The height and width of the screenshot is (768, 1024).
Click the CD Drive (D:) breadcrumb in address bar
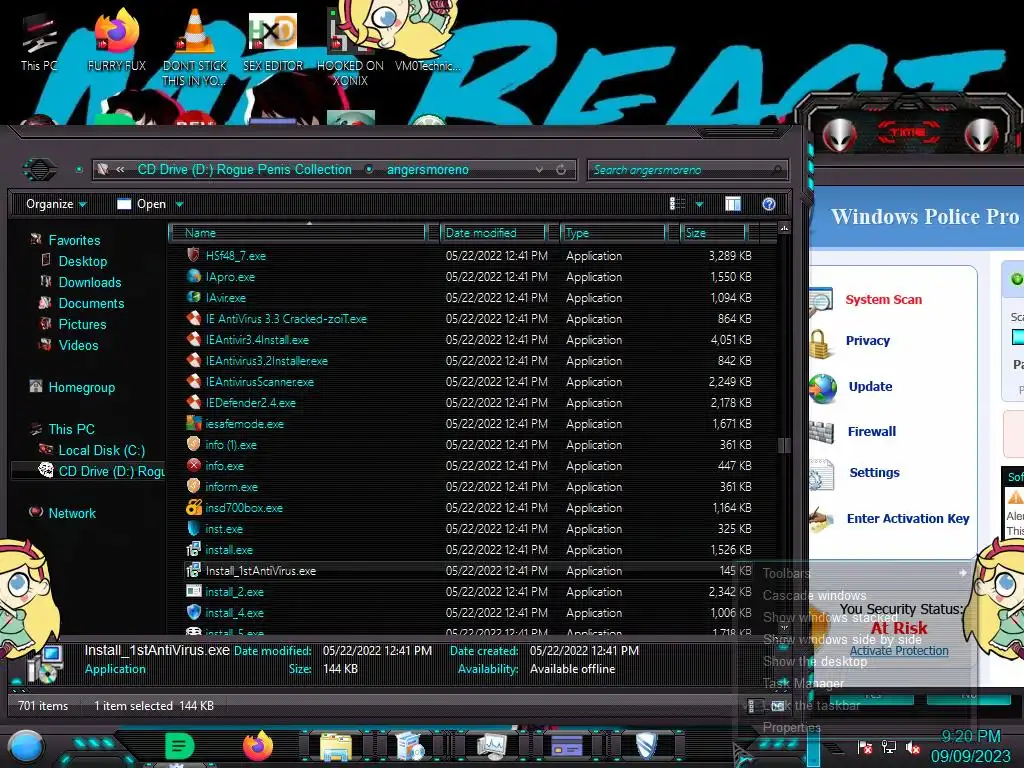(244, 169)
